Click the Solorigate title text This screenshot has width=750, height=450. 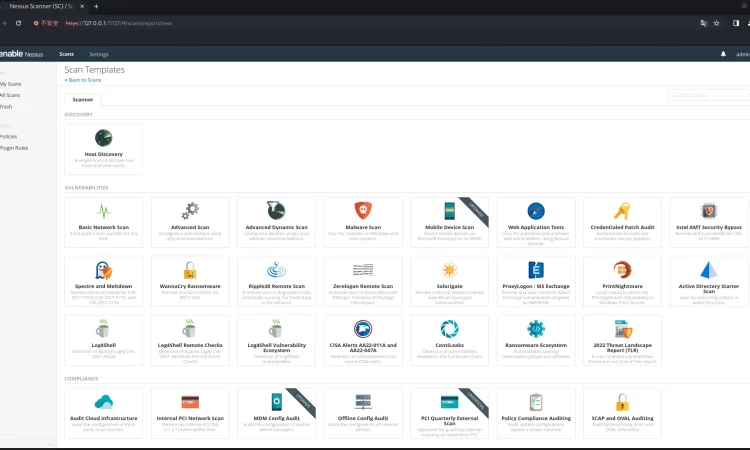[449, 286]
